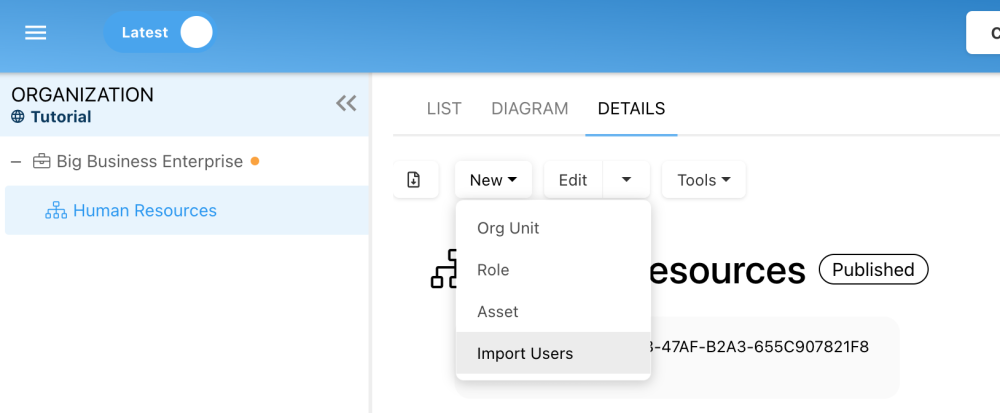This screenshot has width=1000, height=413.
Task: Collapse the organization sidebar panel
Action: tap(346, 103)
